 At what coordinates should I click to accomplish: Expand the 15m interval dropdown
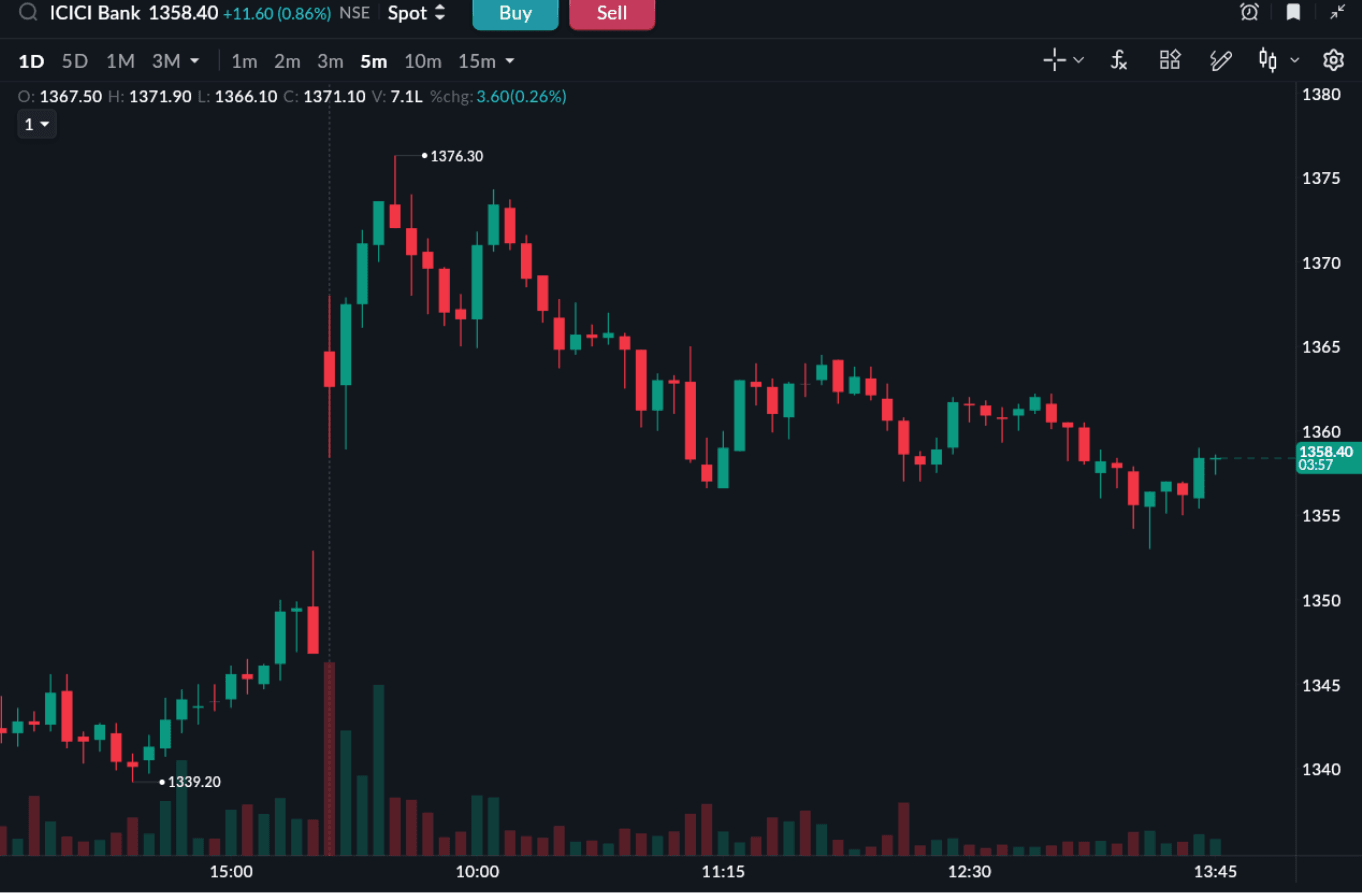[487, 61]
